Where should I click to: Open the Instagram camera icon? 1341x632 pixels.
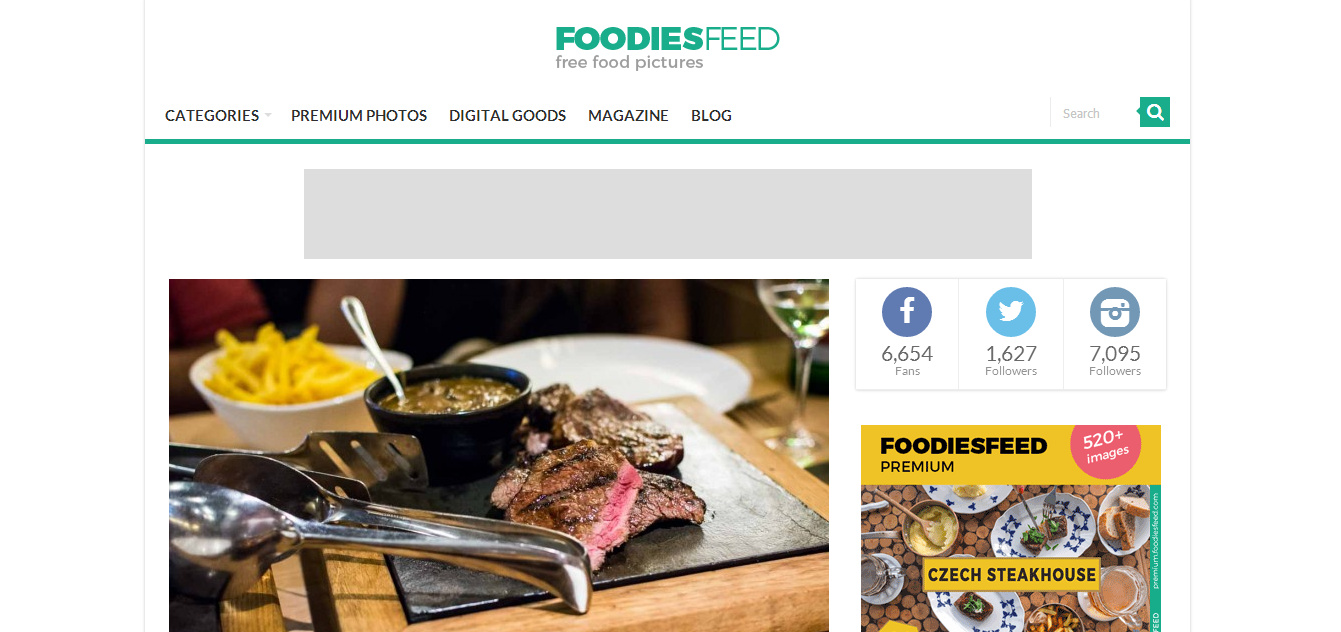click(1115, 312)
